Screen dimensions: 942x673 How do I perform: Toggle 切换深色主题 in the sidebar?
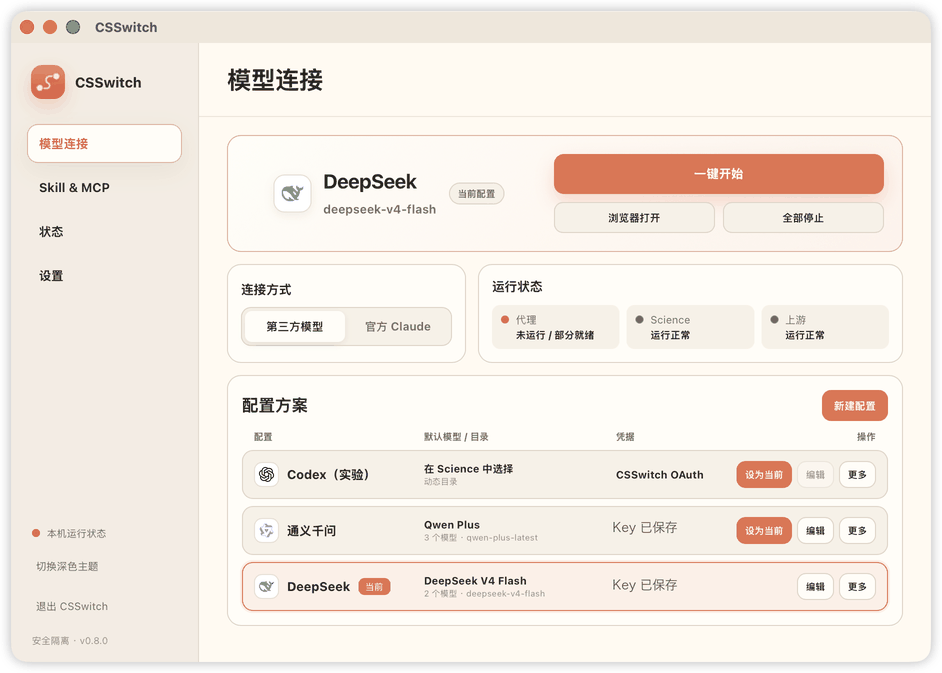(x=67, y=566)
